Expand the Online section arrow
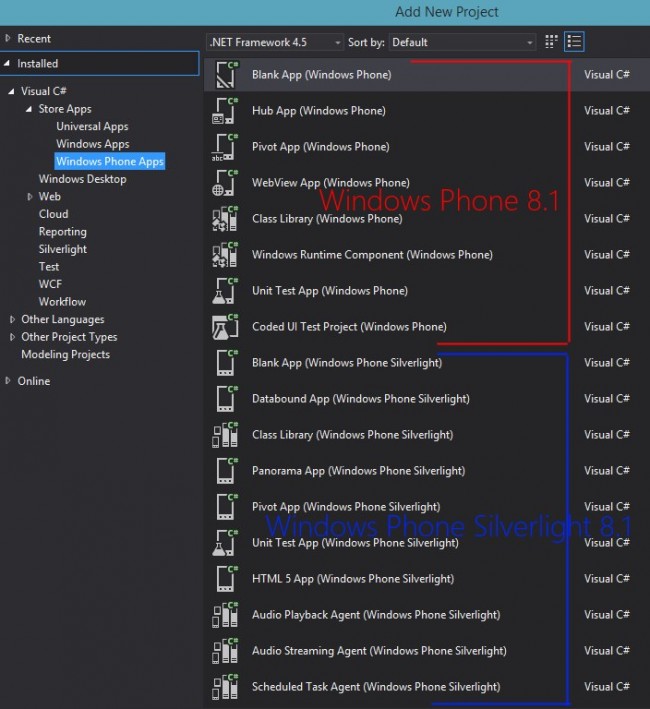 pos(8,381)
